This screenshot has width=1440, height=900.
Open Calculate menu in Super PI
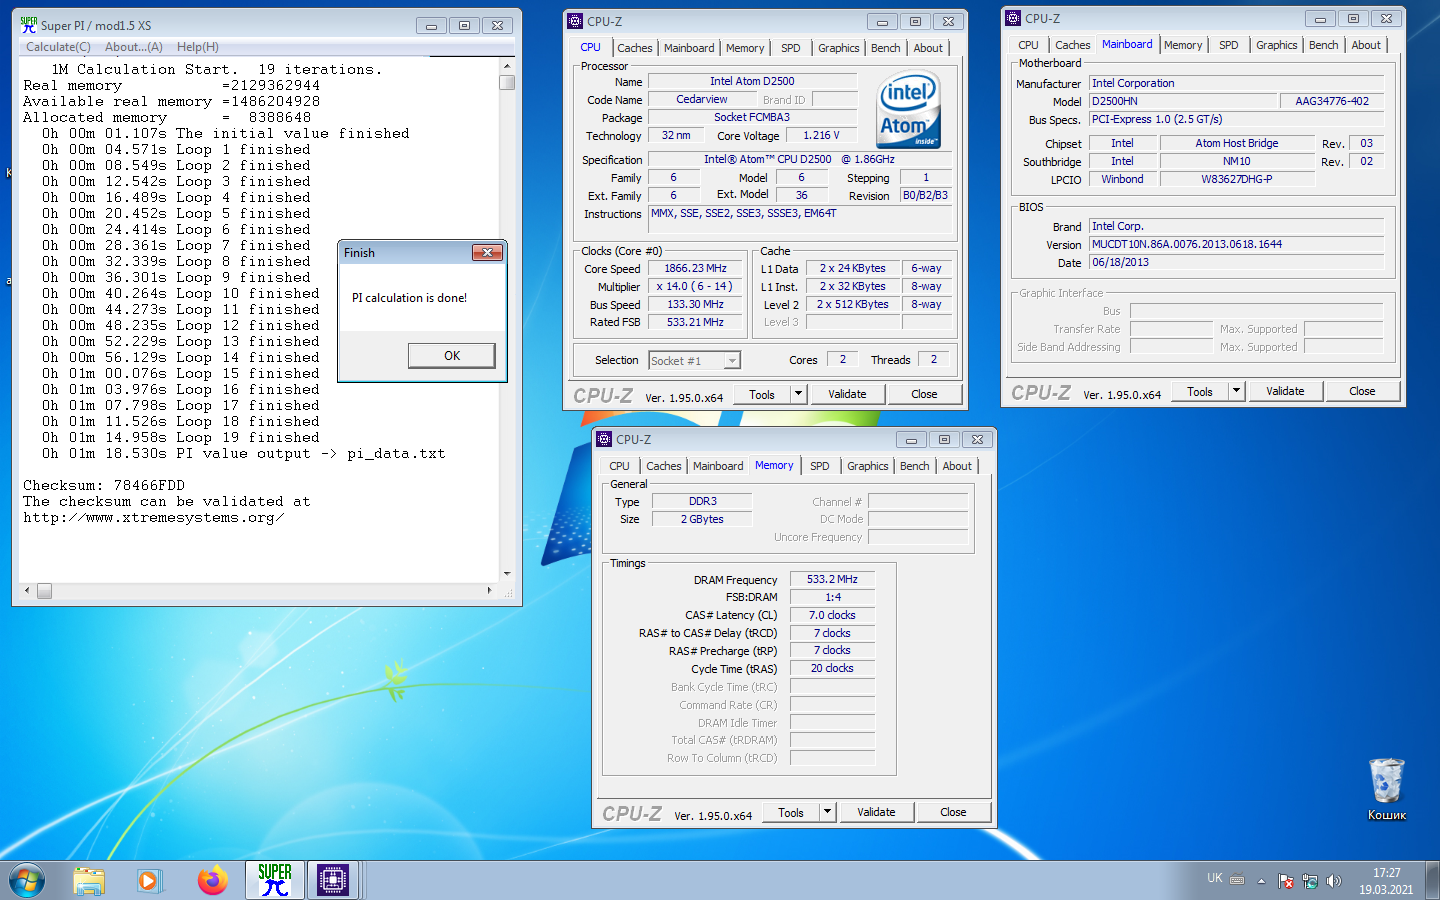tap(58, 47)
